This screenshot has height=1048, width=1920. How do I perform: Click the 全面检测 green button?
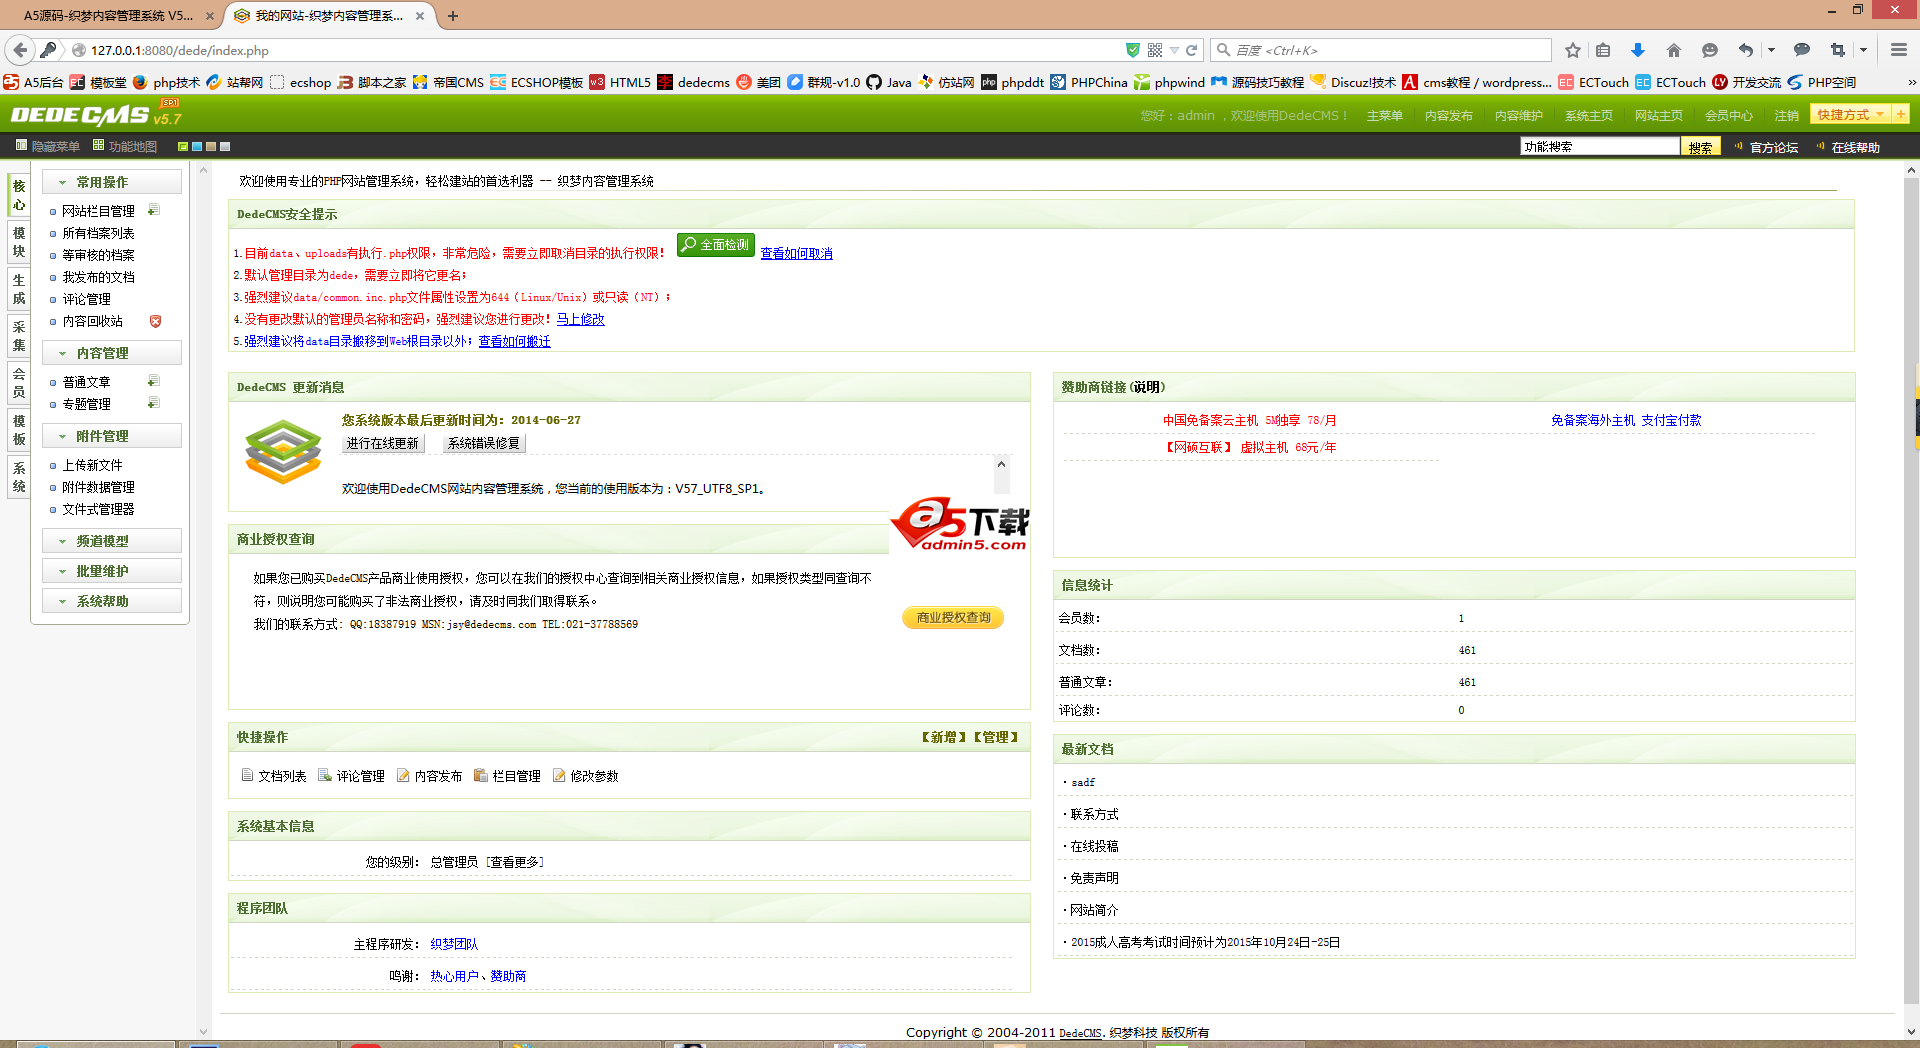click(715, 245)
